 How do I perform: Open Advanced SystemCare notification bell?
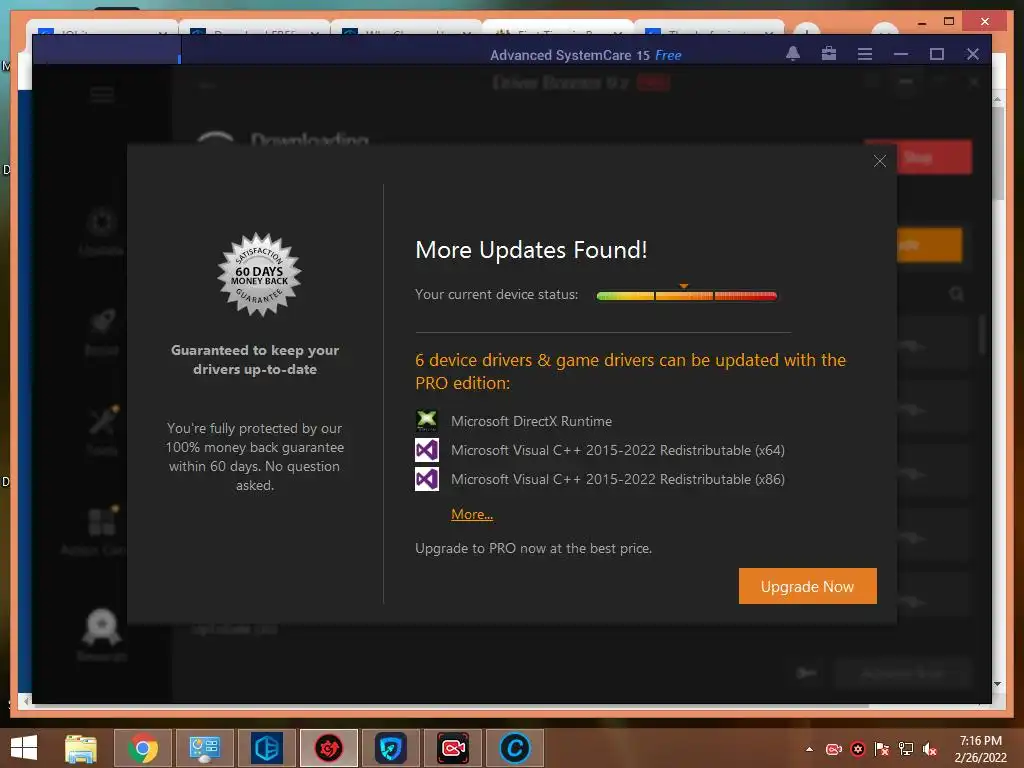(793, 54)
